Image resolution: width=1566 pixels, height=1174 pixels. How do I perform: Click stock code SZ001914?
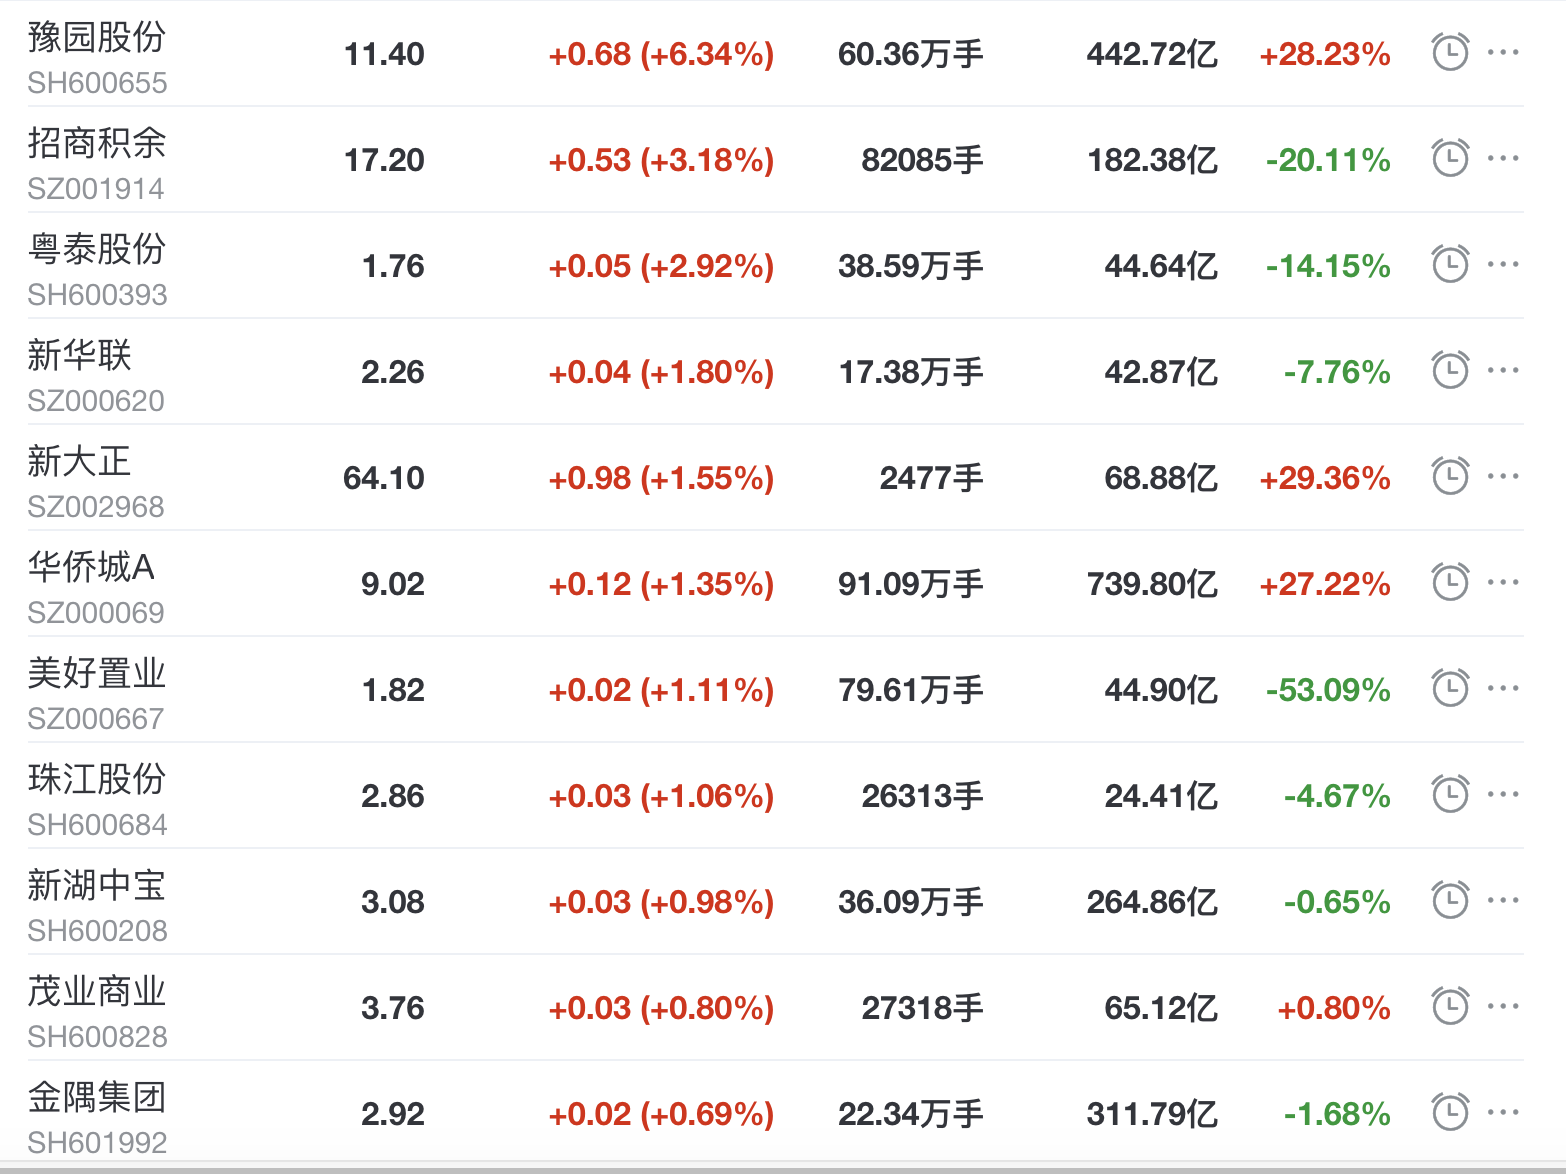(x=96, y=189)
